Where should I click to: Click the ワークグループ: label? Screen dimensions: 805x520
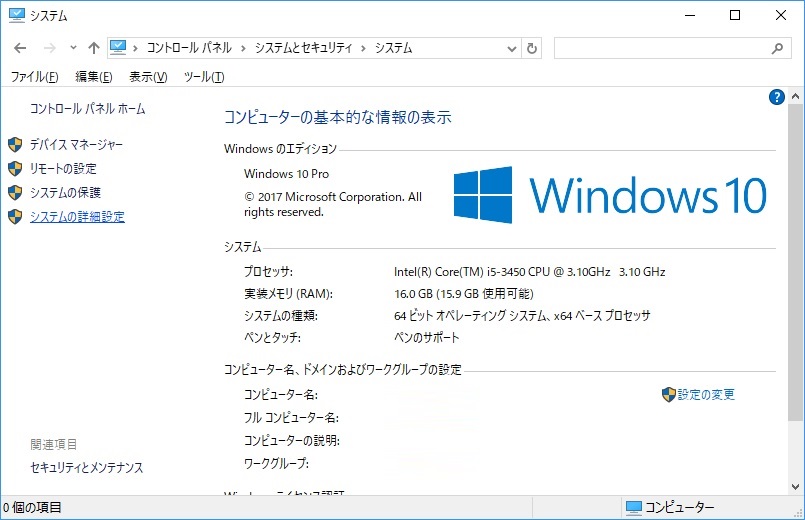(x=276, y=464)
